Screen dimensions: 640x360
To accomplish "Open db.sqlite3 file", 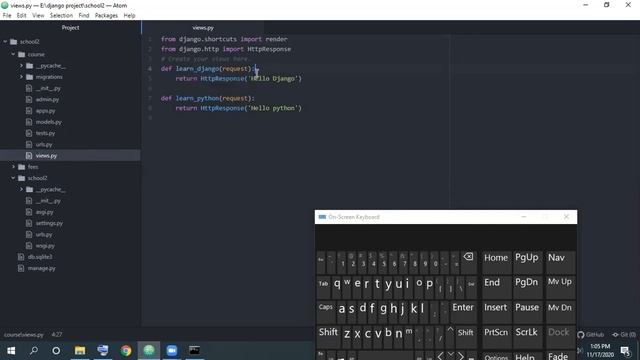I will pyautogui.click(x=40, y=257).
